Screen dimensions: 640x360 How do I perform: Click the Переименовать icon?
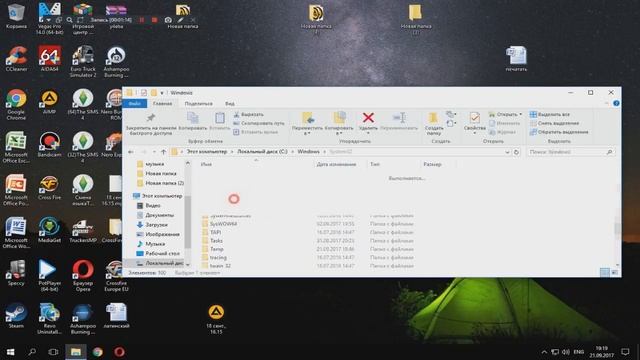point(399,118)
